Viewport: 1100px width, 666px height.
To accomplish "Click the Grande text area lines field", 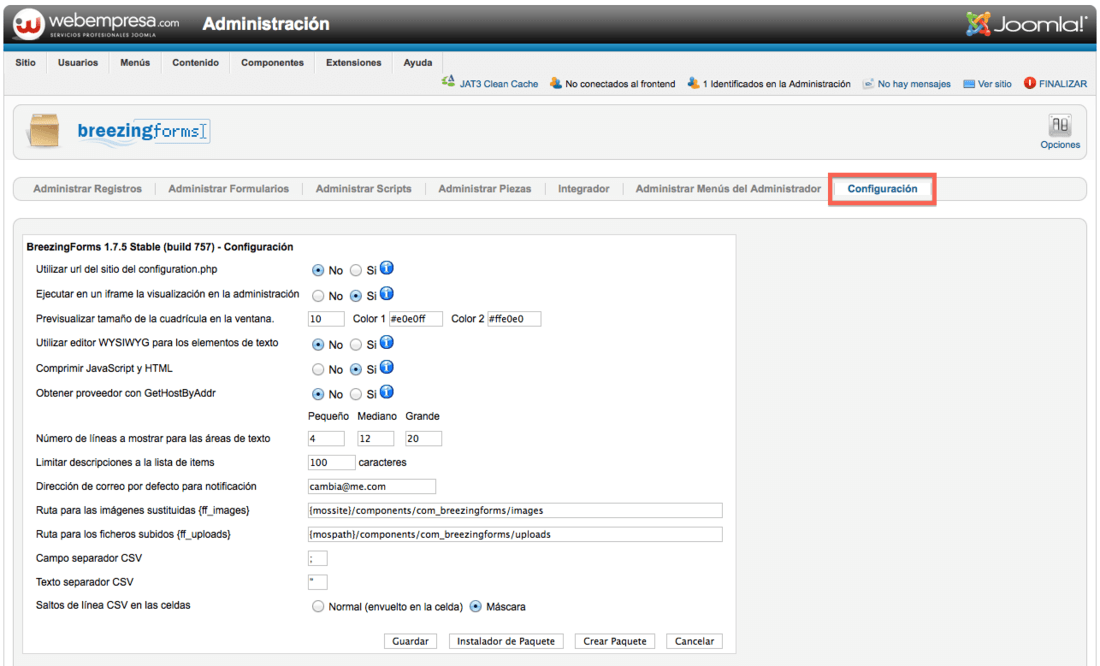I will click(424, 439).
